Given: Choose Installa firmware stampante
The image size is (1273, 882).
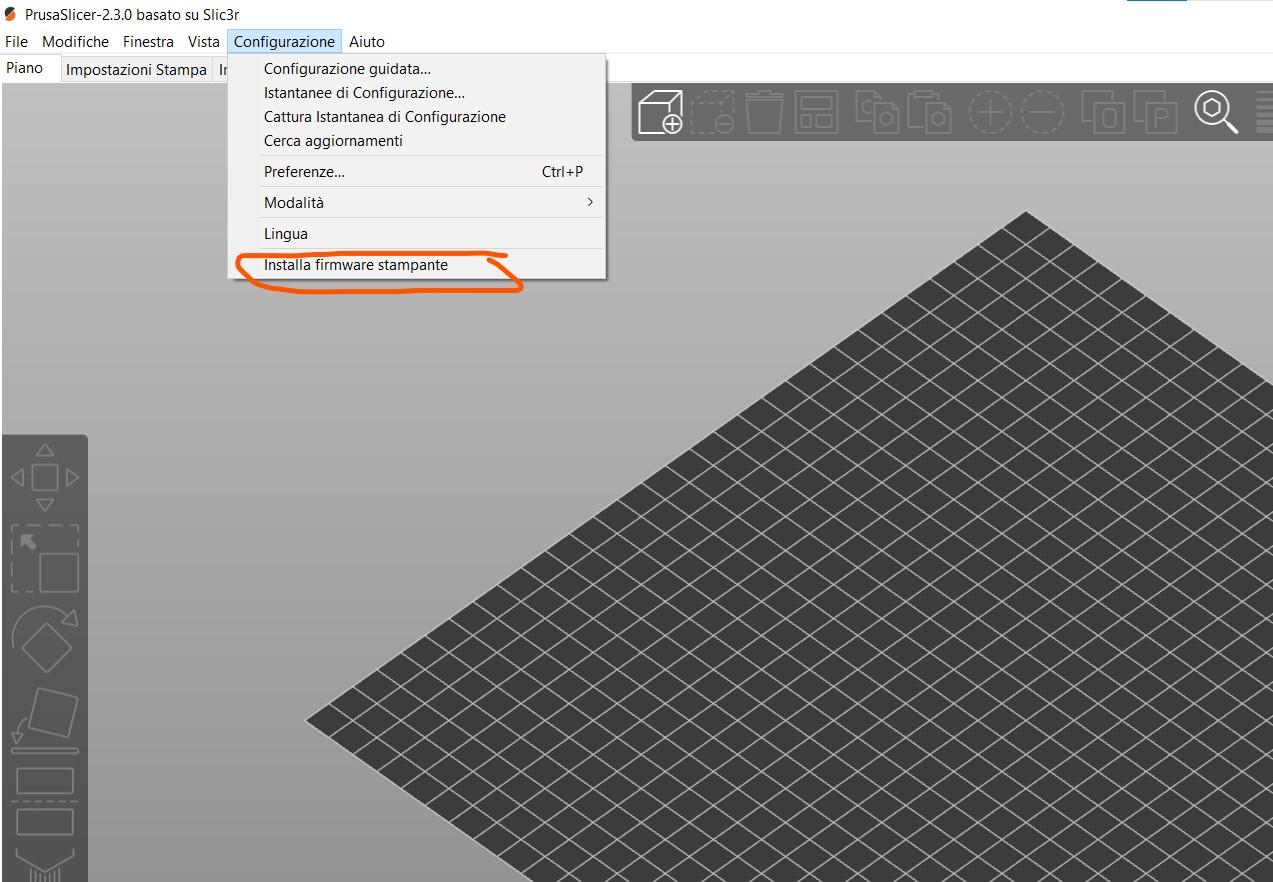Looking at the screenshot, I should tap(355, 265).
